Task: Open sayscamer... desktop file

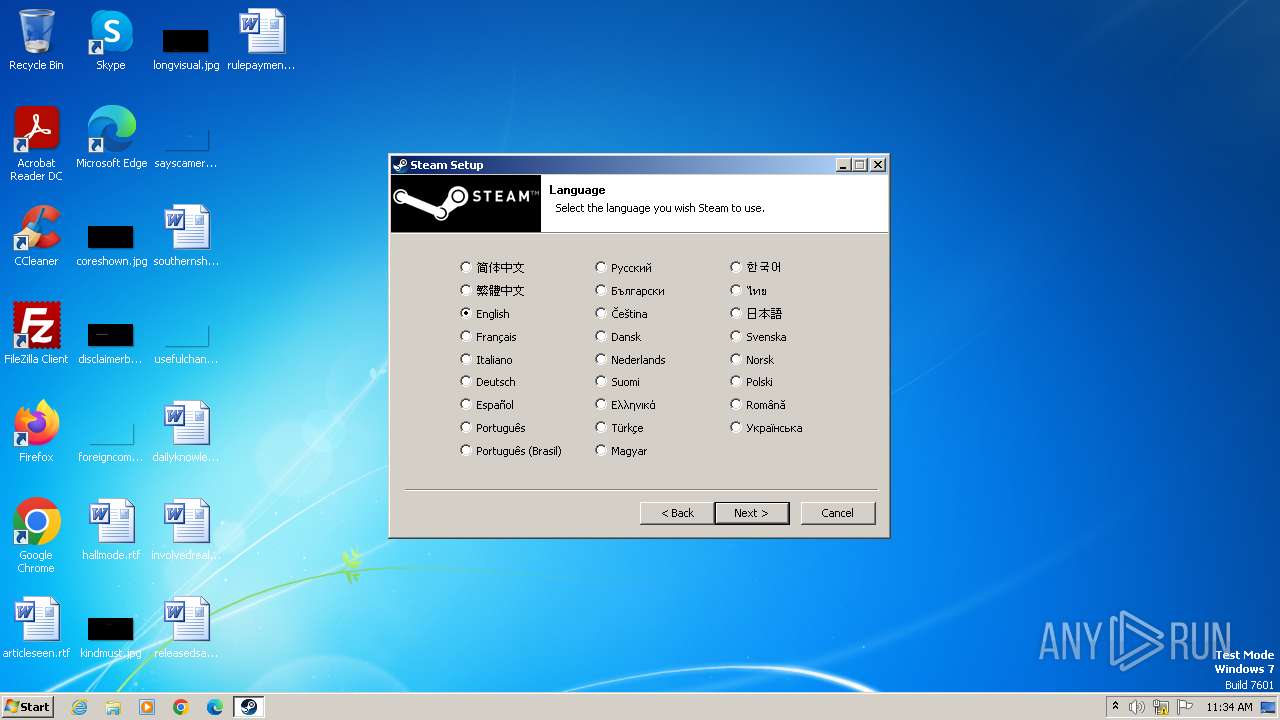Action: (186, 146)
